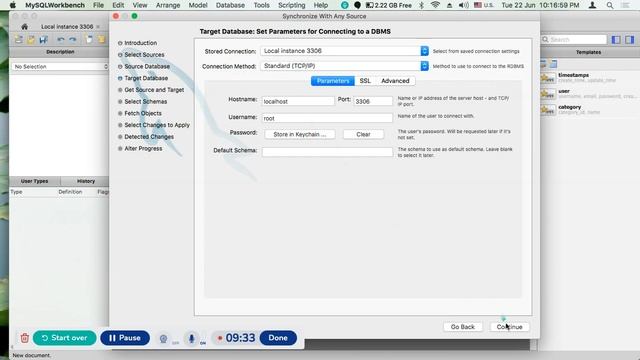The width and height of the screenshot is (640, 360).
Task: Toggle the microphone icon in recorder bar
Action: [x=191, y=338]
